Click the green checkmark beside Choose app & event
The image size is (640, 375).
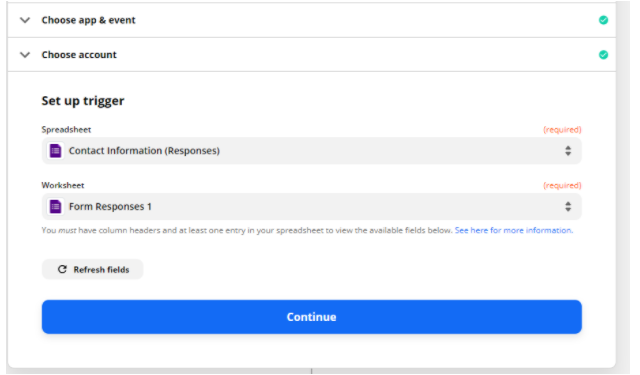click(603, 20)
